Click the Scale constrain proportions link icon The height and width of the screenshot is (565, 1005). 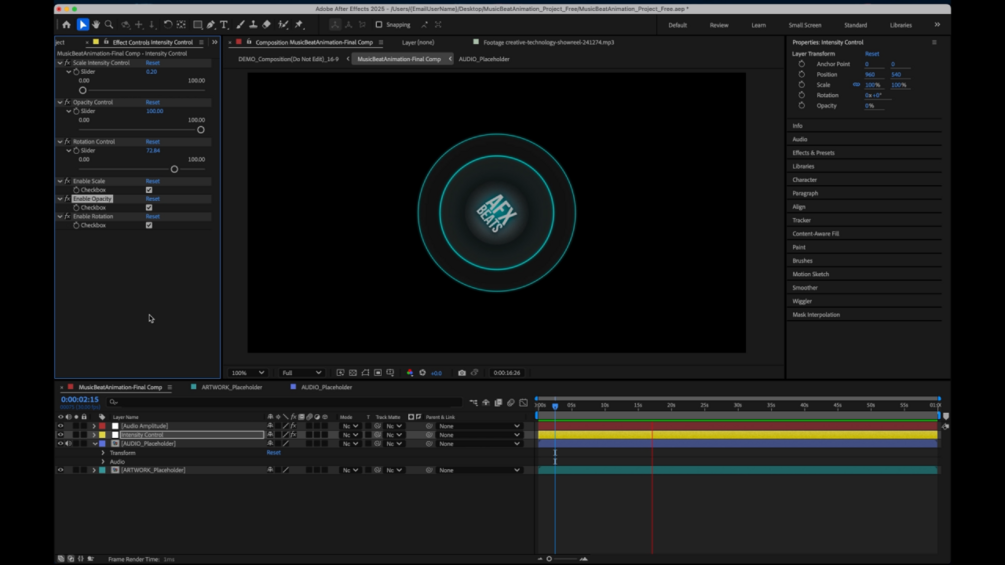pos(856,85)
